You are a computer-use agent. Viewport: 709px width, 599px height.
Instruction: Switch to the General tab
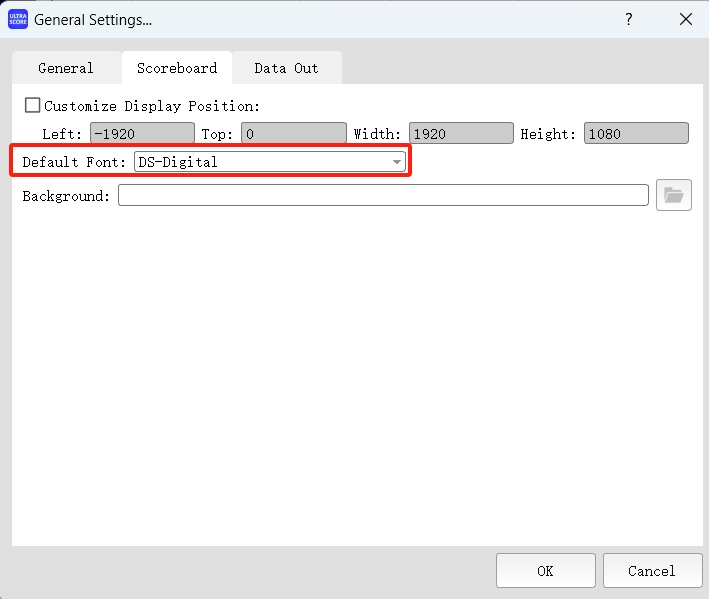pyautogui.click(x=66, y=68)
